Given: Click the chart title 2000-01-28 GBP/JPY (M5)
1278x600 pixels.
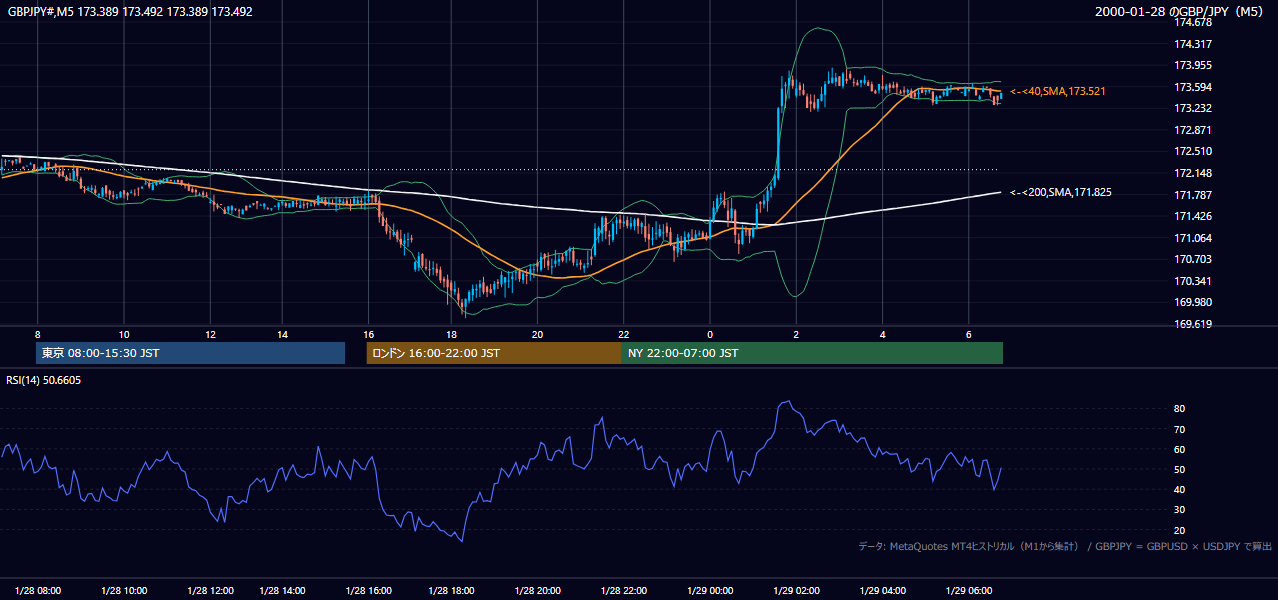Looking at the screenshot, I should pos(1181,12).
